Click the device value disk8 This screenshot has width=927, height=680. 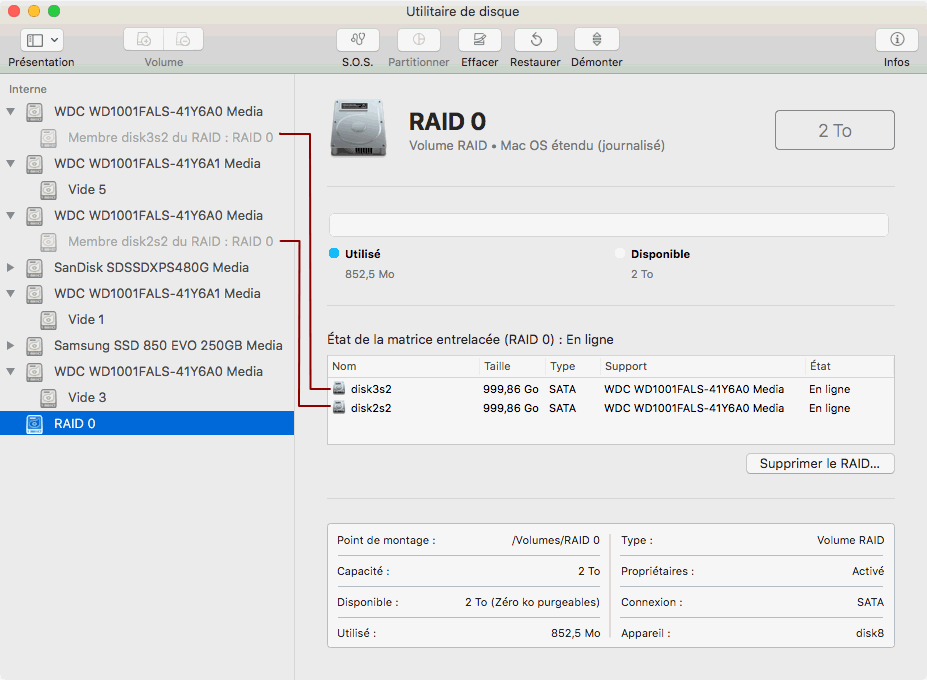pyautogui.click(x=870, y=633)
